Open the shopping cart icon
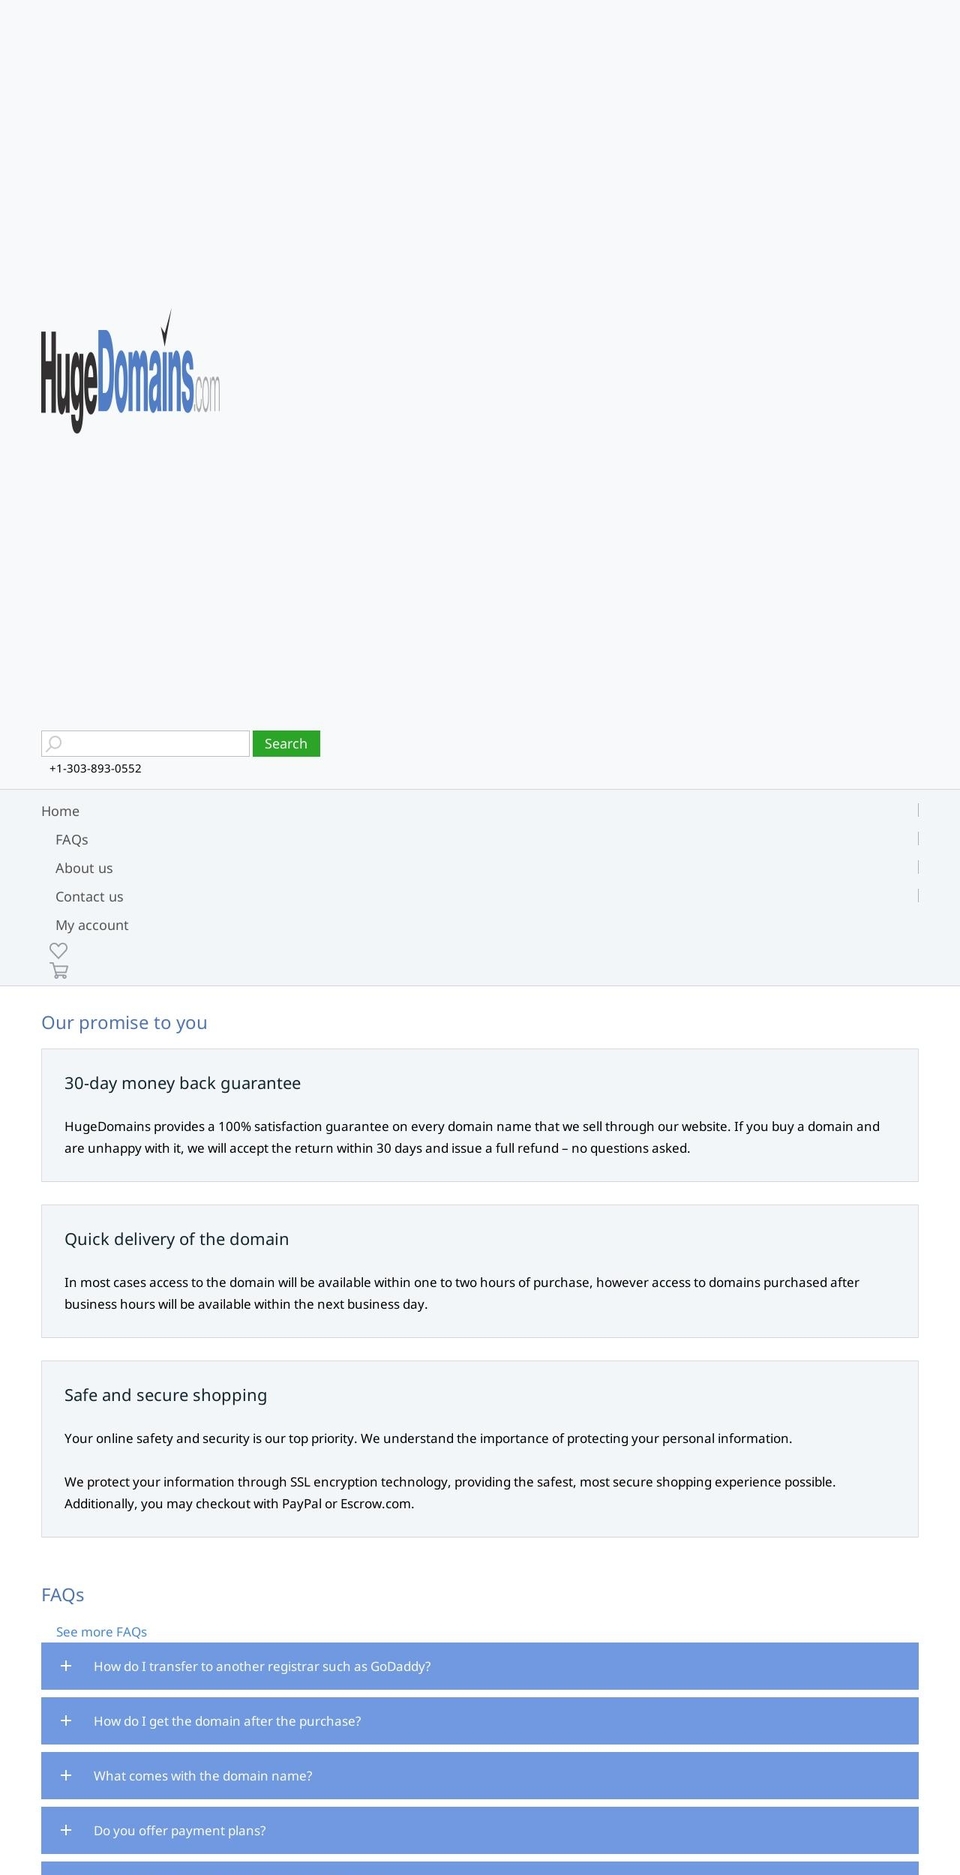Viewport: 960px width, 1875px height. pyautogui.click(x=59, y=970)
